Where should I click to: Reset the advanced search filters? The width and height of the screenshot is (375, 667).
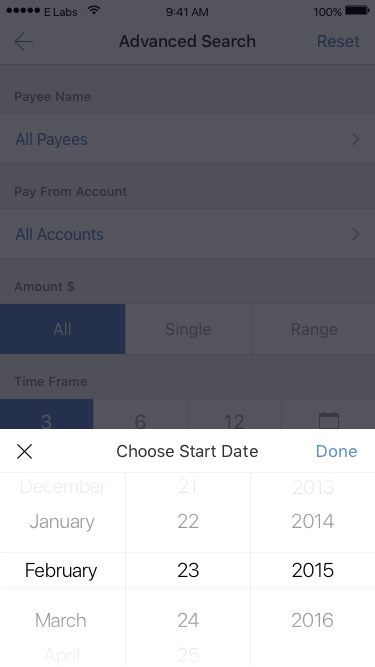pyautogui.click(x=338, y=41)
